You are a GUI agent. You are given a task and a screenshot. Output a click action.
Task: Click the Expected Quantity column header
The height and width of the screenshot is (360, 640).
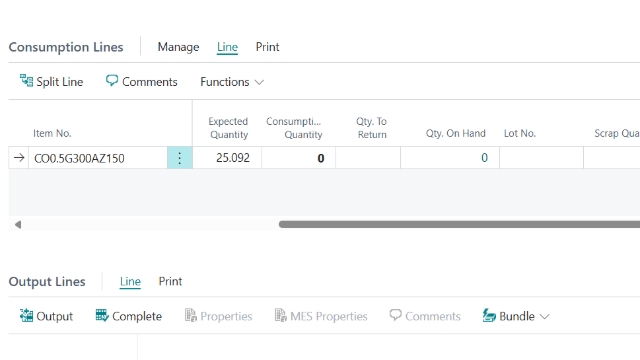pyautogui.click(x=228, y=128)
